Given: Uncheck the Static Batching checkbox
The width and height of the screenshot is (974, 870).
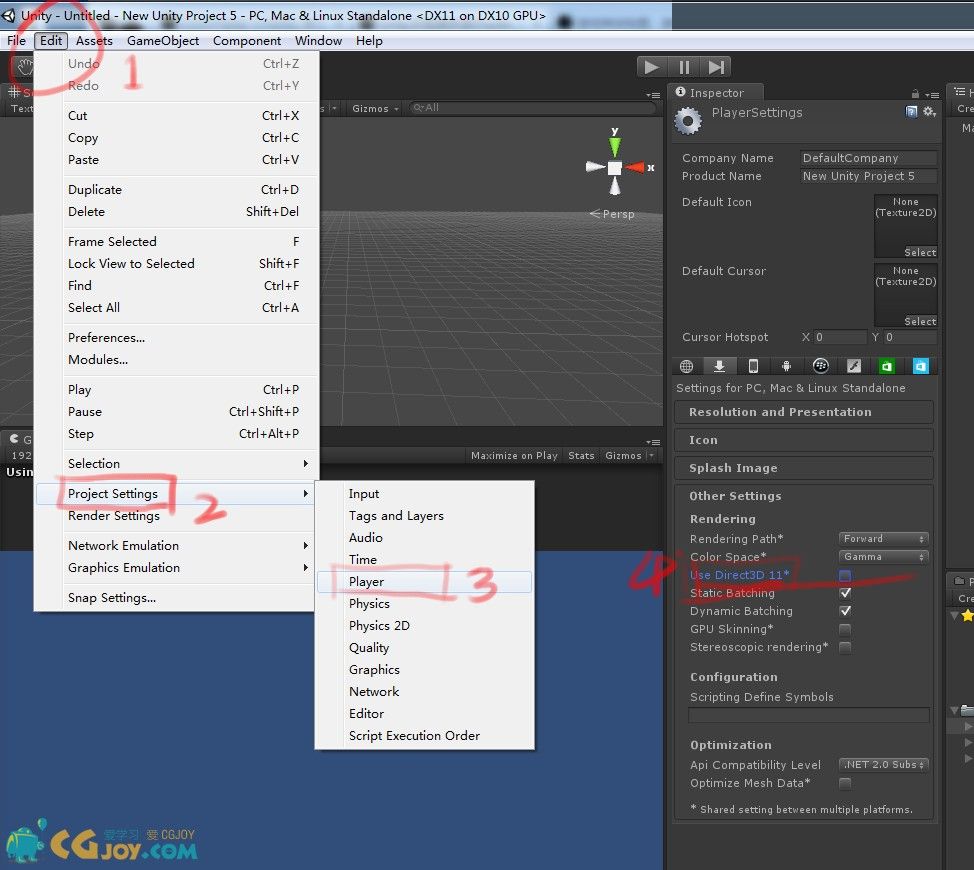Looking at the screenshot, I should pos(845,593).
